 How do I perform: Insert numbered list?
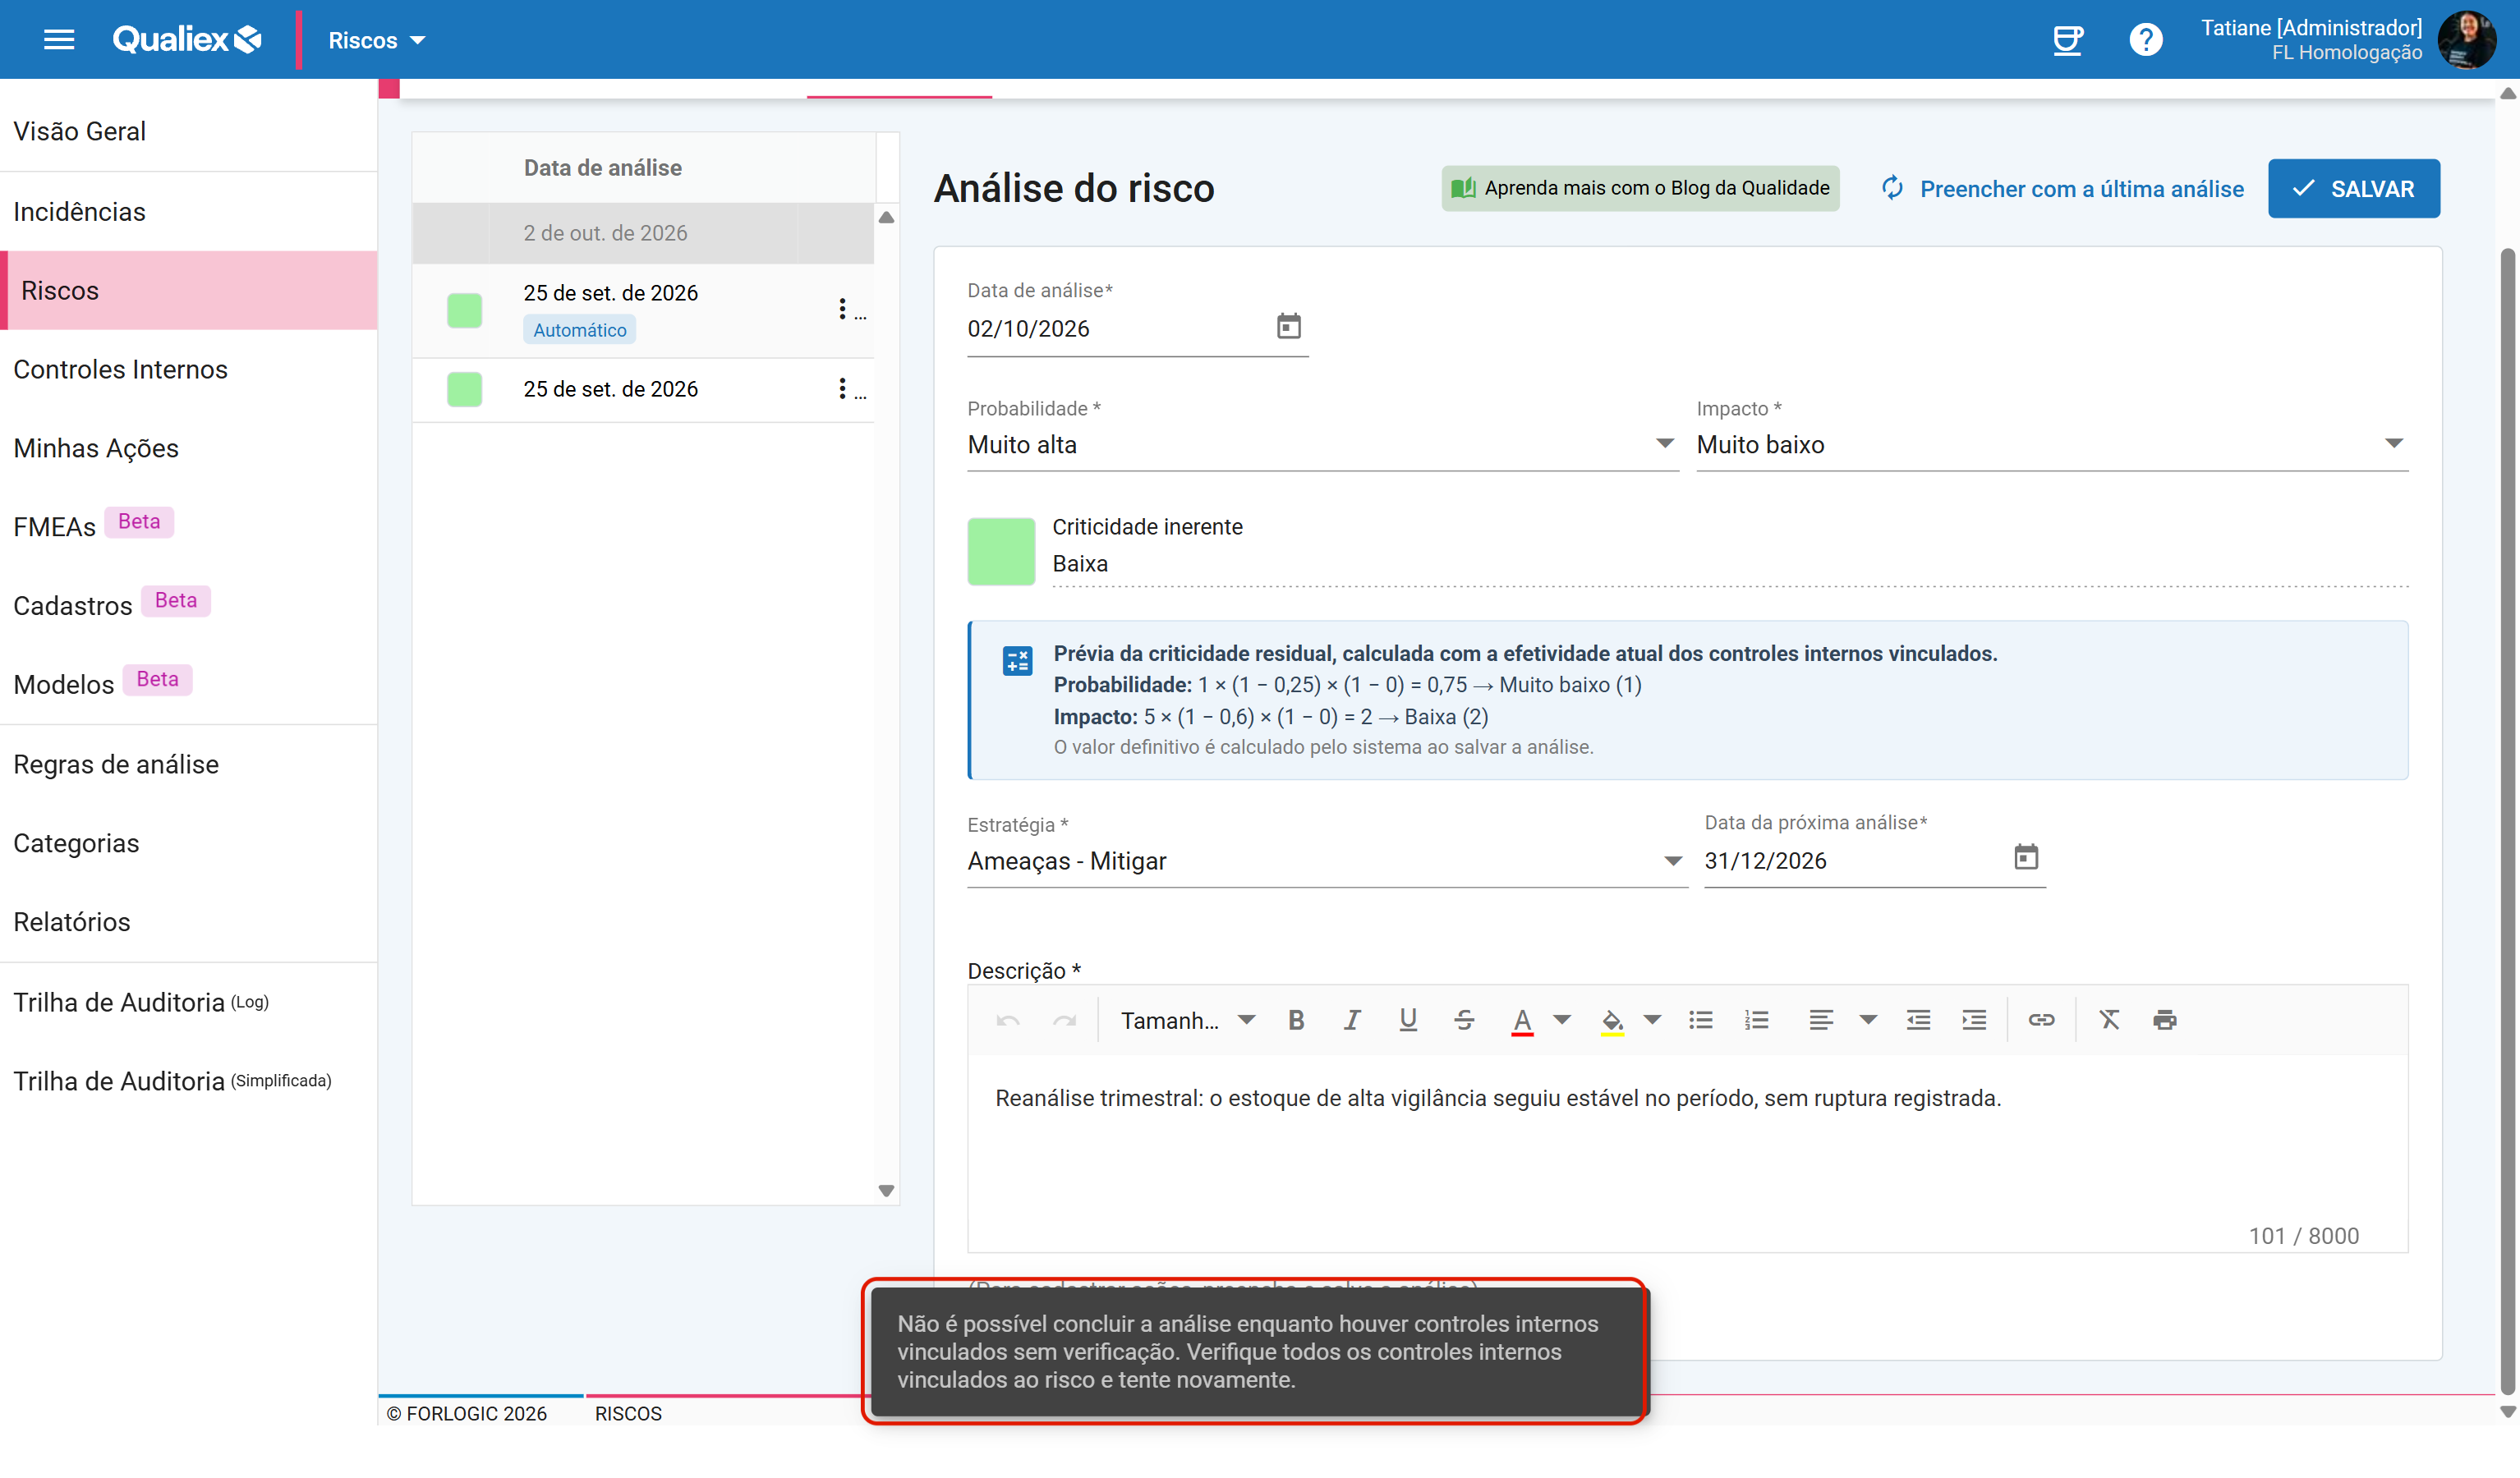coord(1757,1020)
